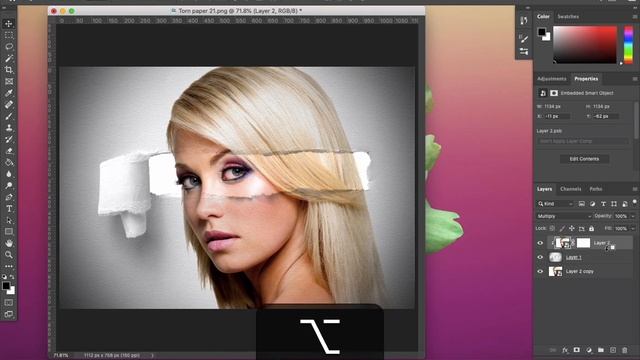Create new fill or adjustment layer
Viewport: 640px width, 360px height.
[x=589, y=350]
